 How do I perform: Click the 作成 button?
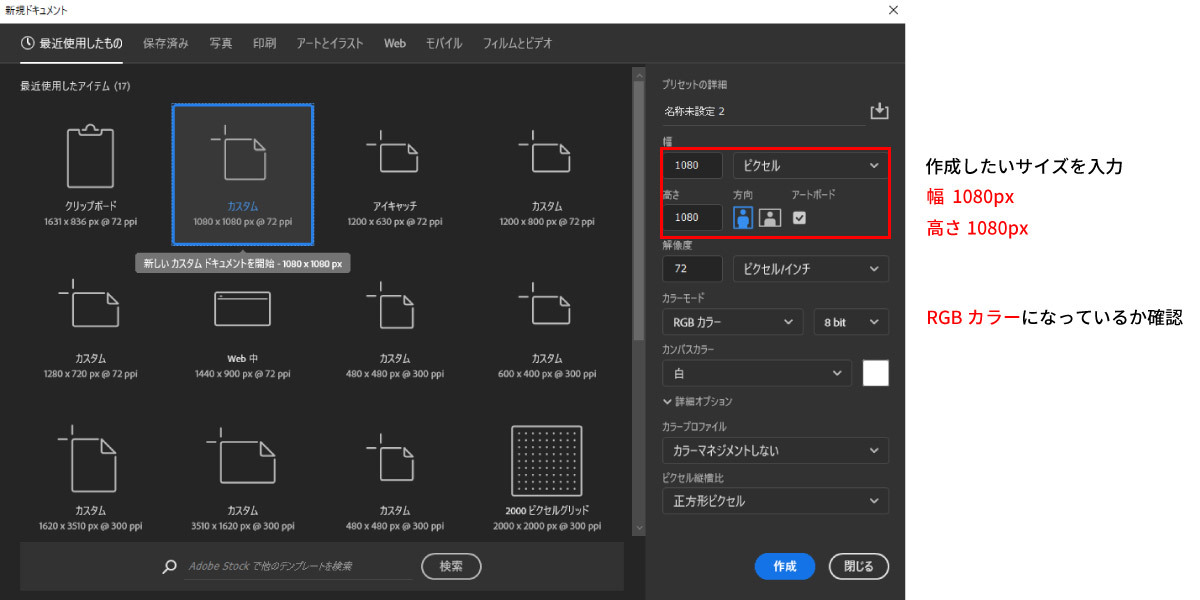click(x=785, y=566)
